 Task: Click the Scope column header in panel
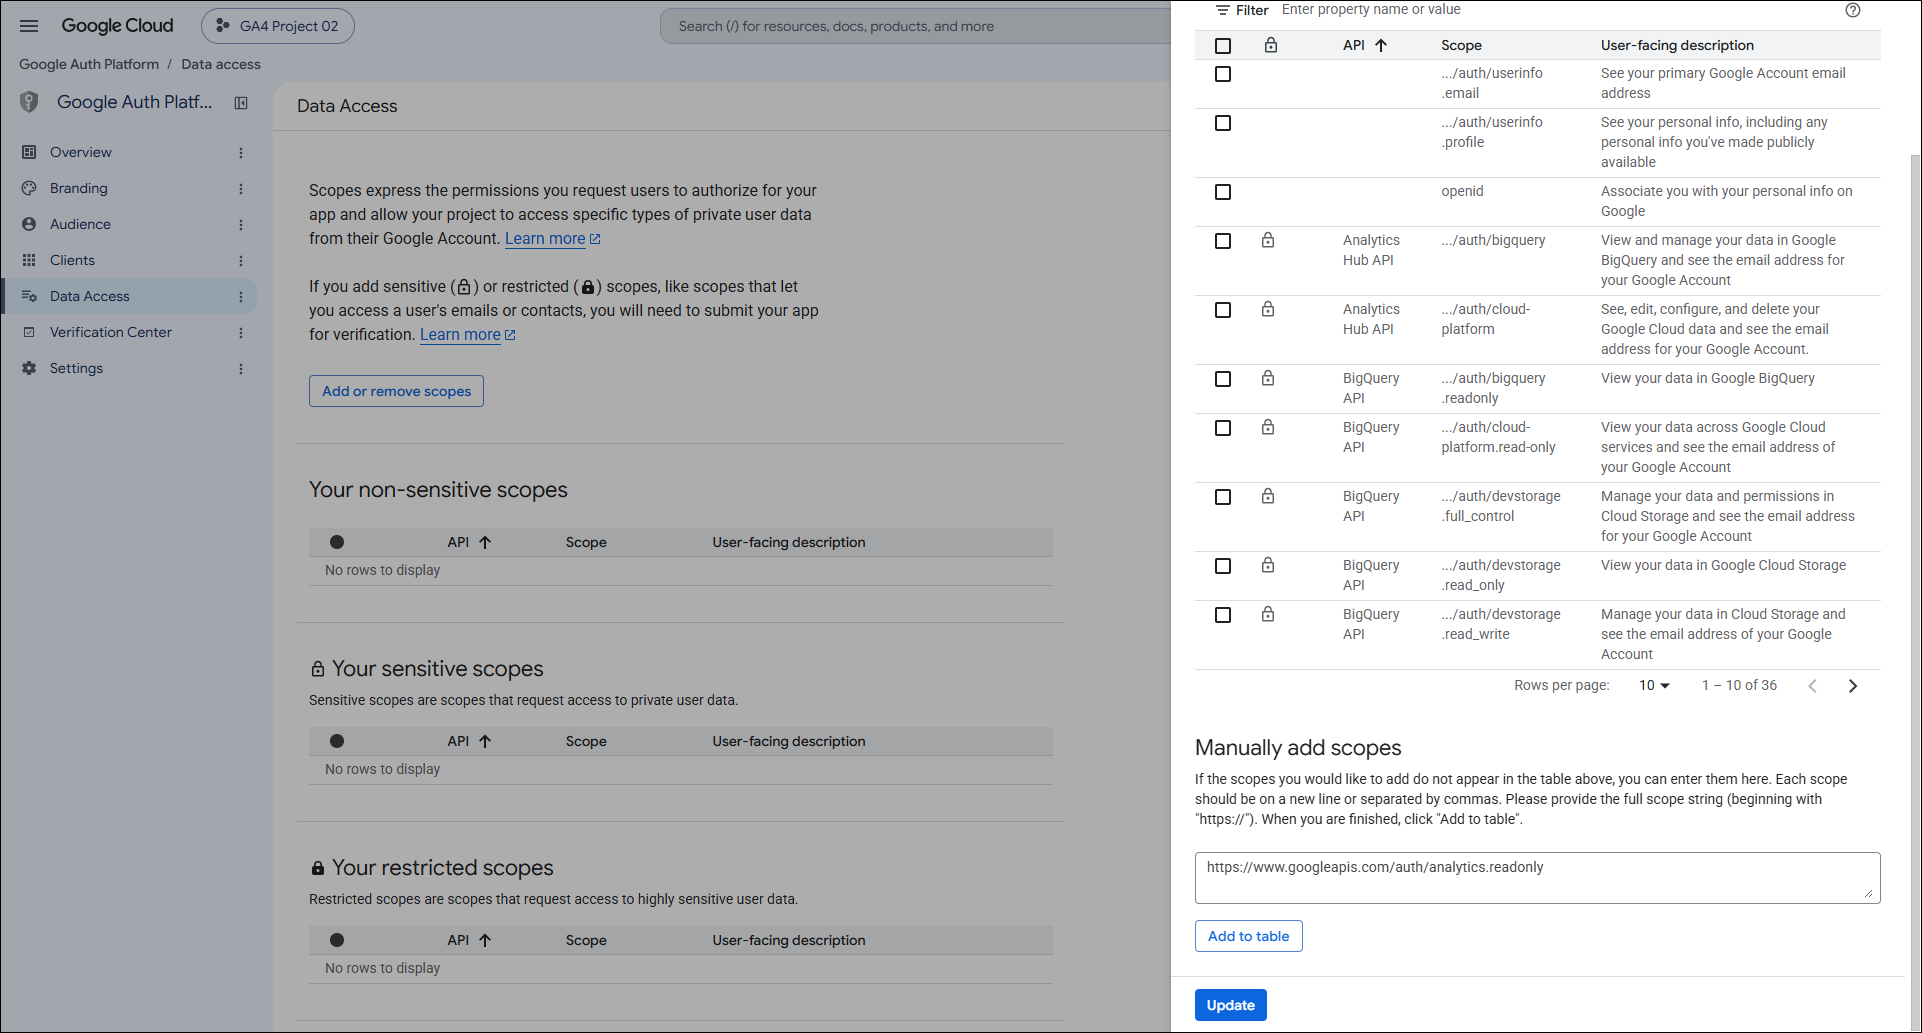[x=1461, y=45]
